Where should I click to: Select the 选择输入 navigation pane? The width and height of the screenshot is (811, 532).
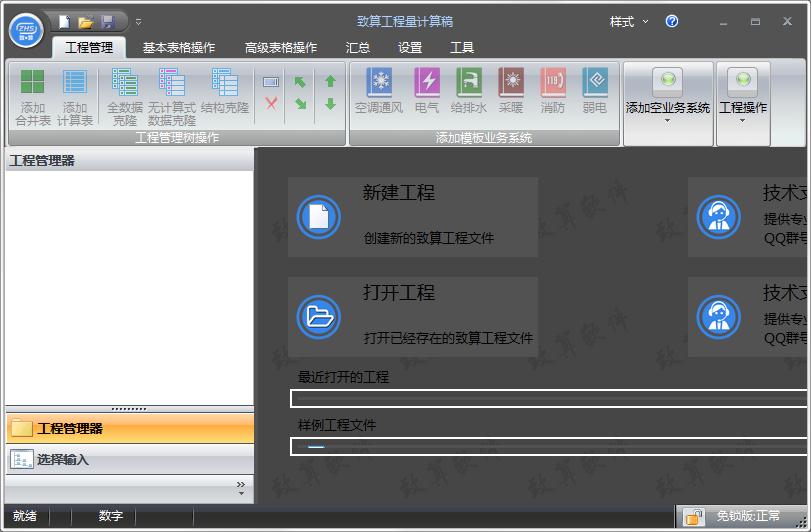pos(130,459)
